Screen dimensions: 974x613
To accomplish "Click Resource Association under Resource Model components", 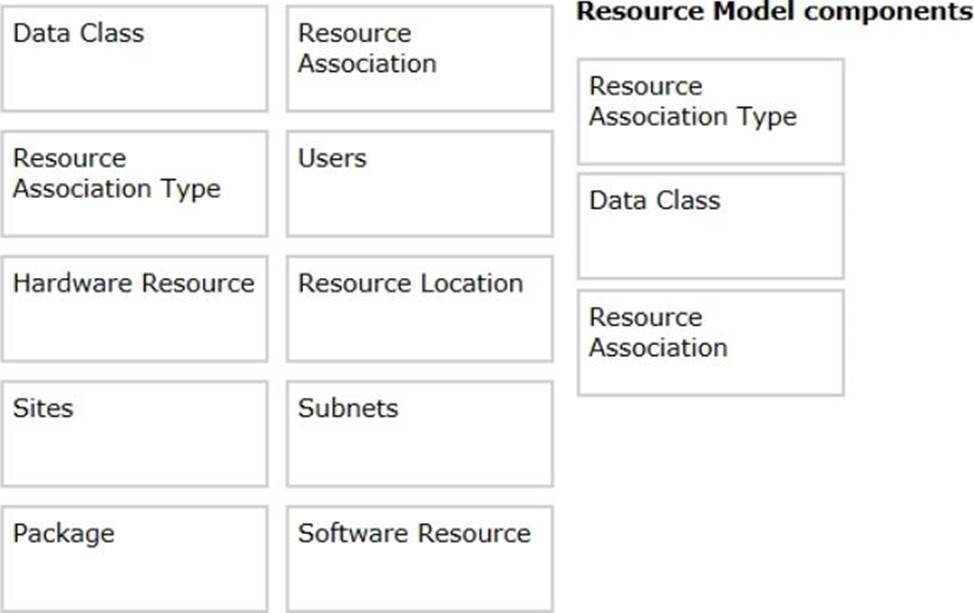I will click(710, 342).
